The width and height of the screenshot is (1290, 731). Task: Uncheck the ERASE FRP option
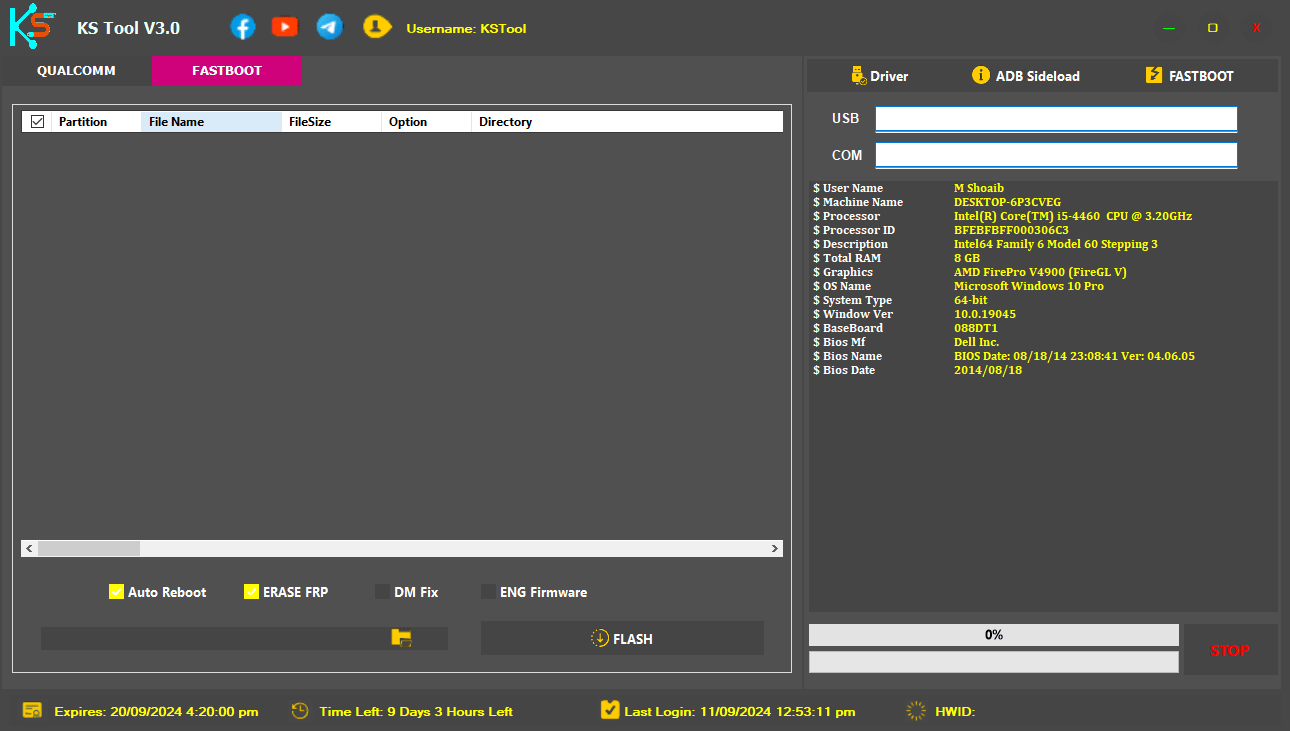click(251, 592)
